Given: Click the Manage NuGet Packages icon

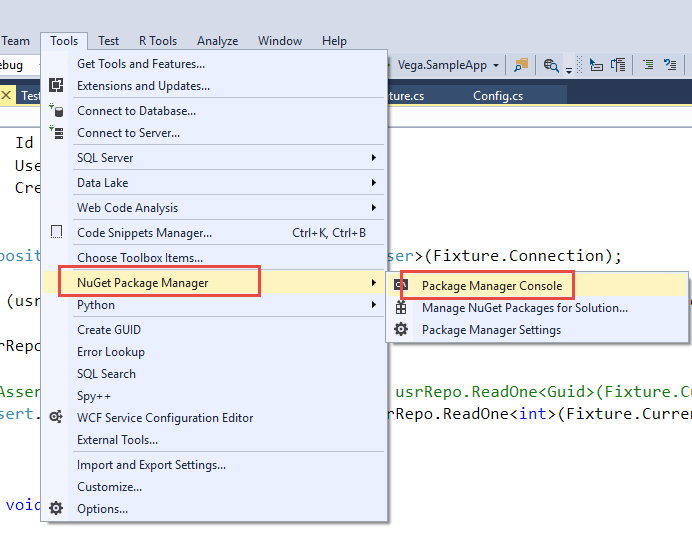Looking at the screenshot, I should tap(402, 308).
